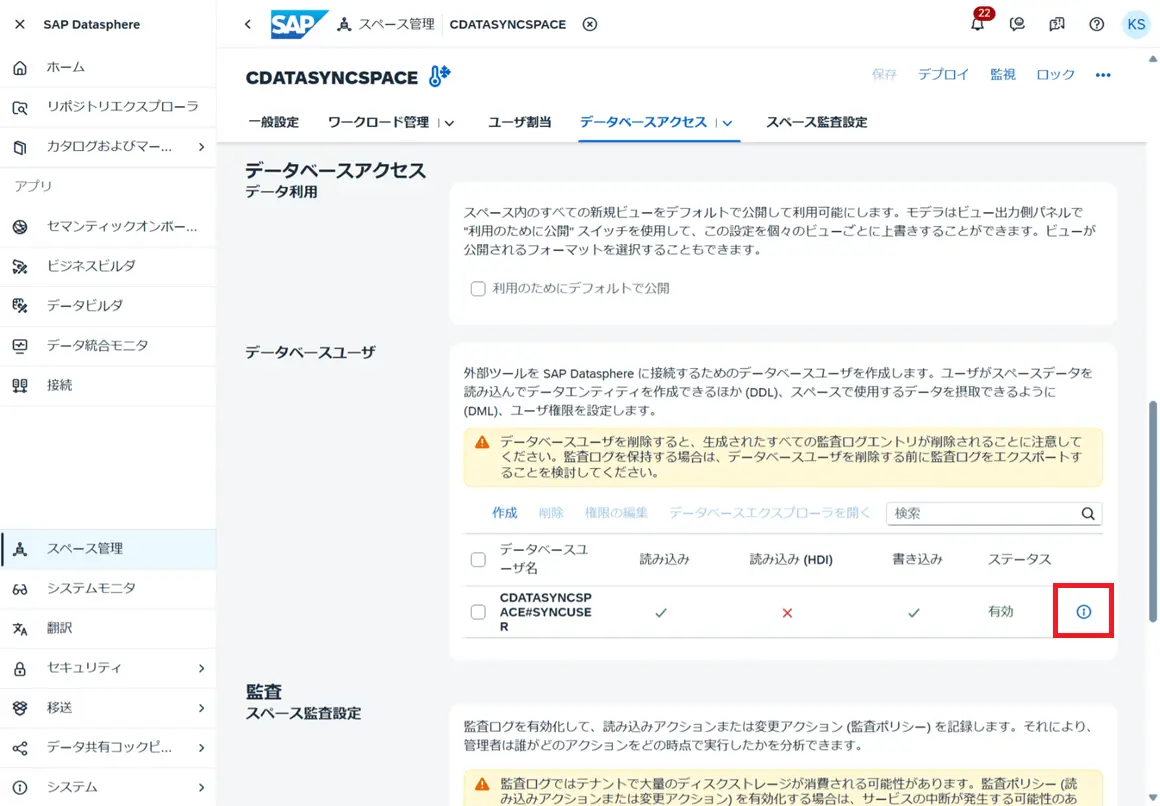Open the KS user profile avatar
Image resolution: width=1160 pixels, height=806 pixels.
click(x=1136, y=24)
